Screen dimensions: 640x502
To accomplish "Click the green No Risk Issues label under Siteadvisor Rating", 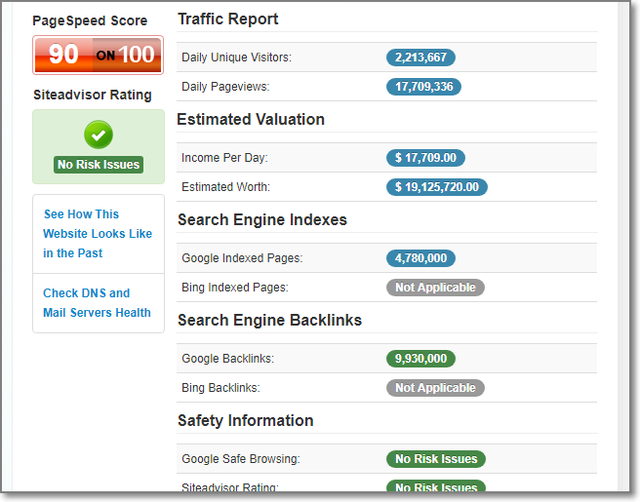I will pyautogui.click(x=98, y=164).
